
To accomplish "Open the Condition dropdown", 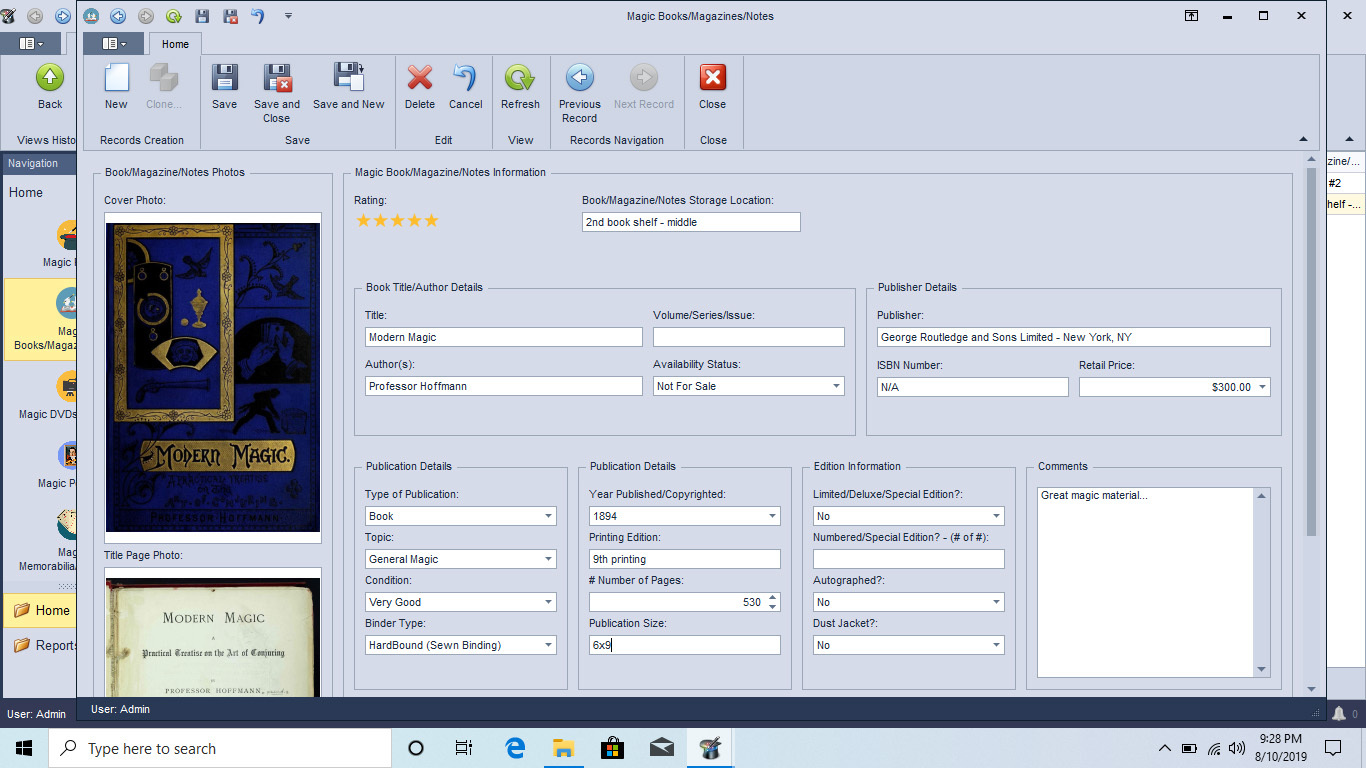I will [x=548, y=602].
